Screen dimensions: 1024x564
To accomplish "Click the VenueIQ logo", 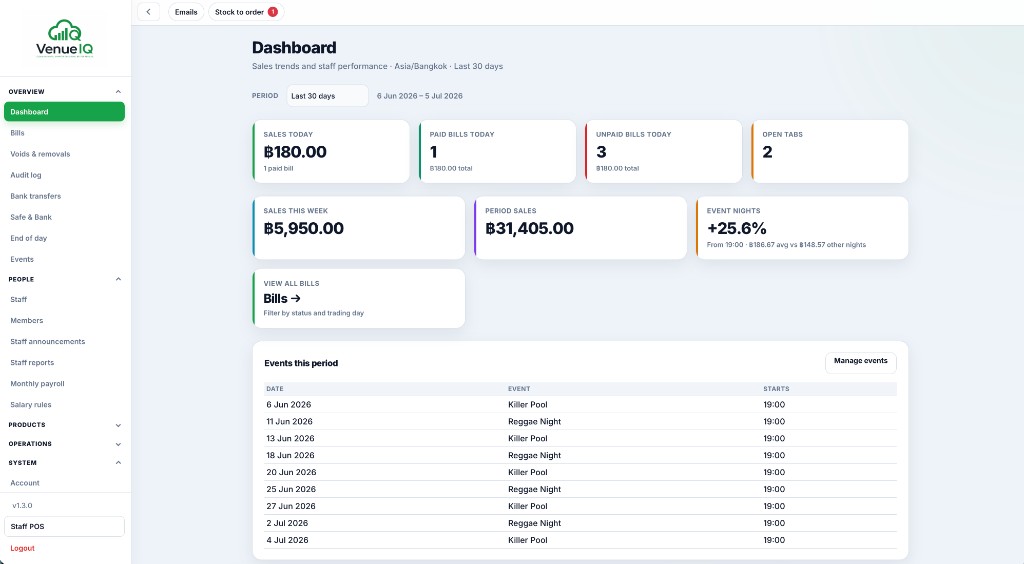I will [65, 39].
